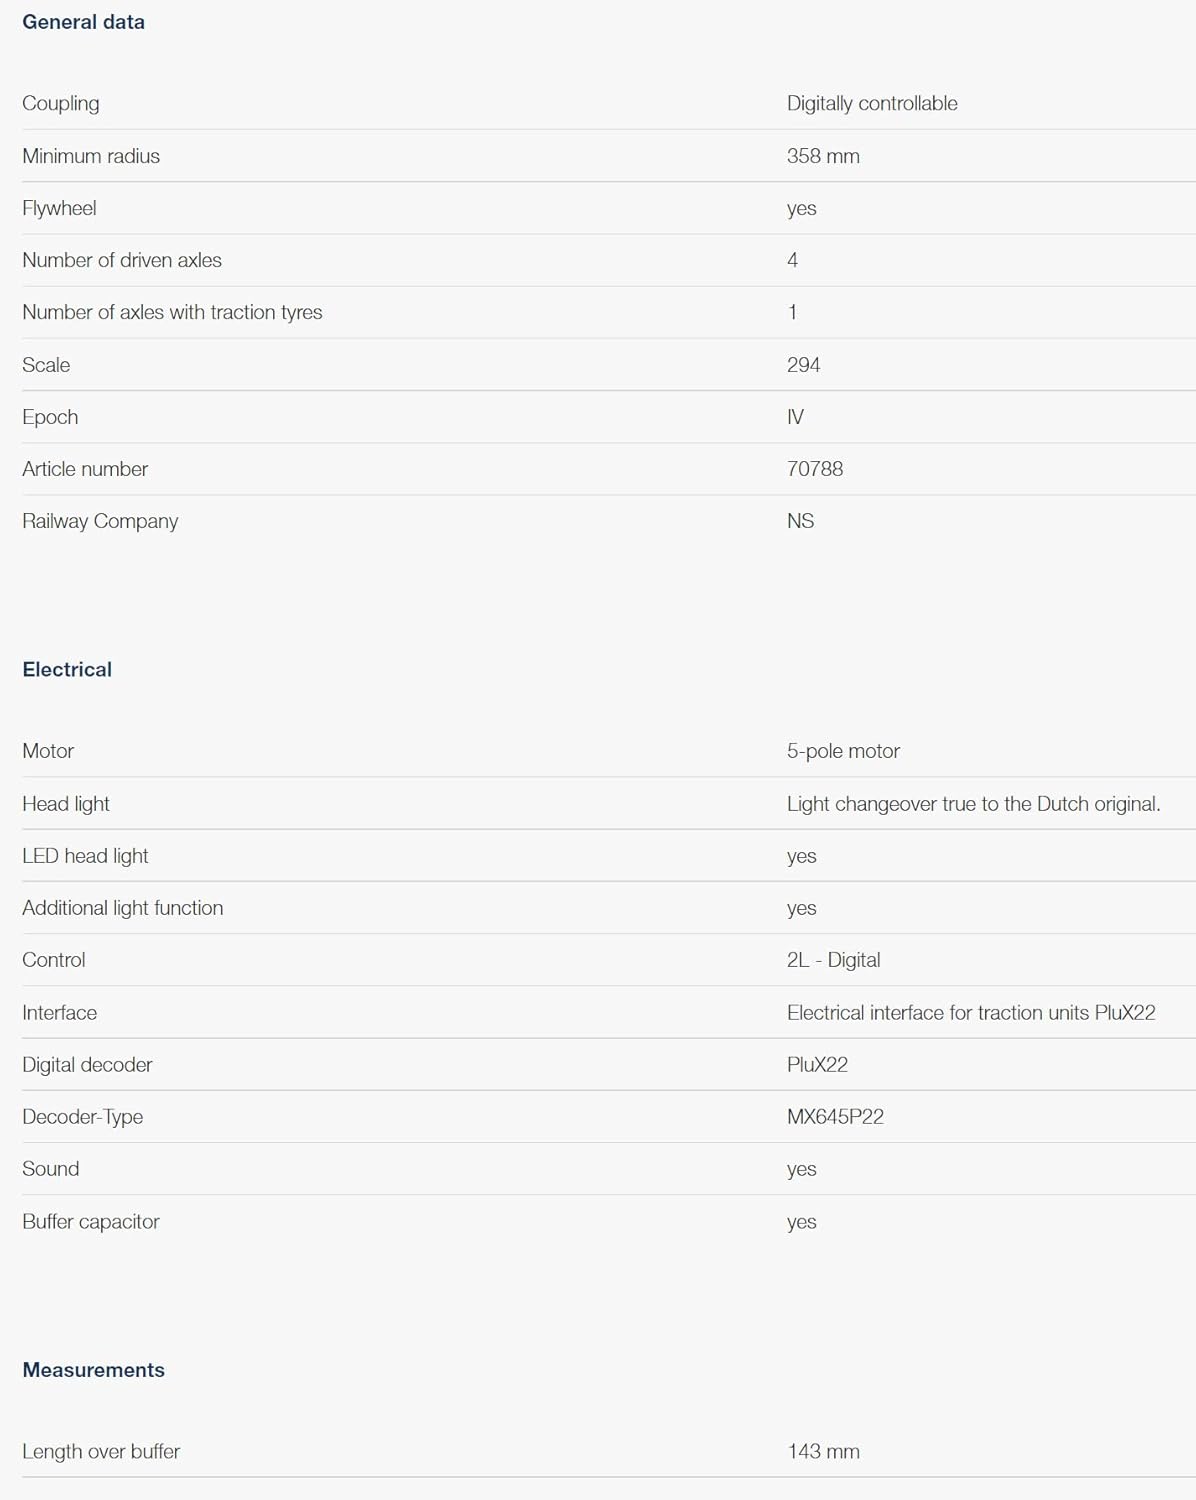1196x1500 pixels.
Task: Click the Measurements section heading
Action: pyautogui.click(x=93, y=1370)
